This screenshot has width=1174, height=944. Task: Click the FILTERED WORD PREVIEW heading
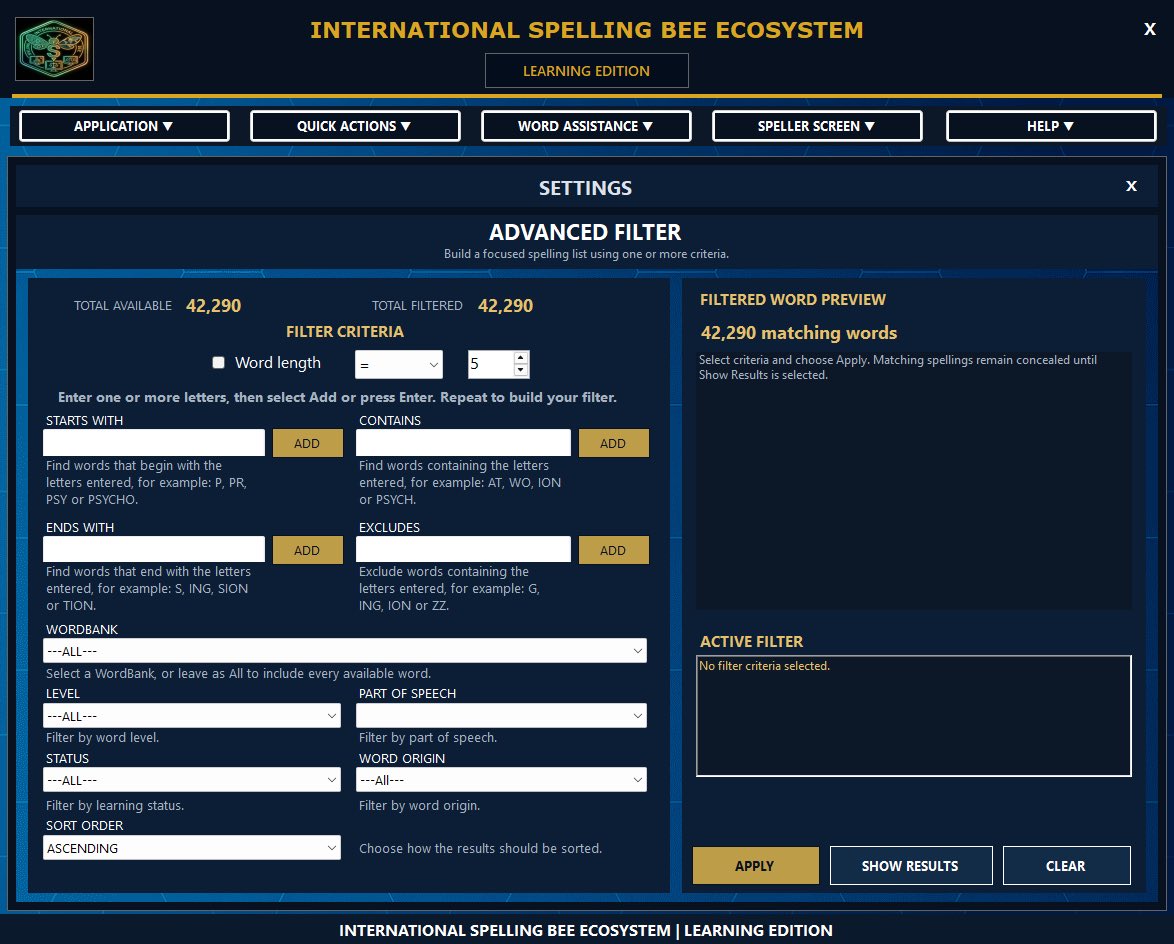[x=793, y=299]
